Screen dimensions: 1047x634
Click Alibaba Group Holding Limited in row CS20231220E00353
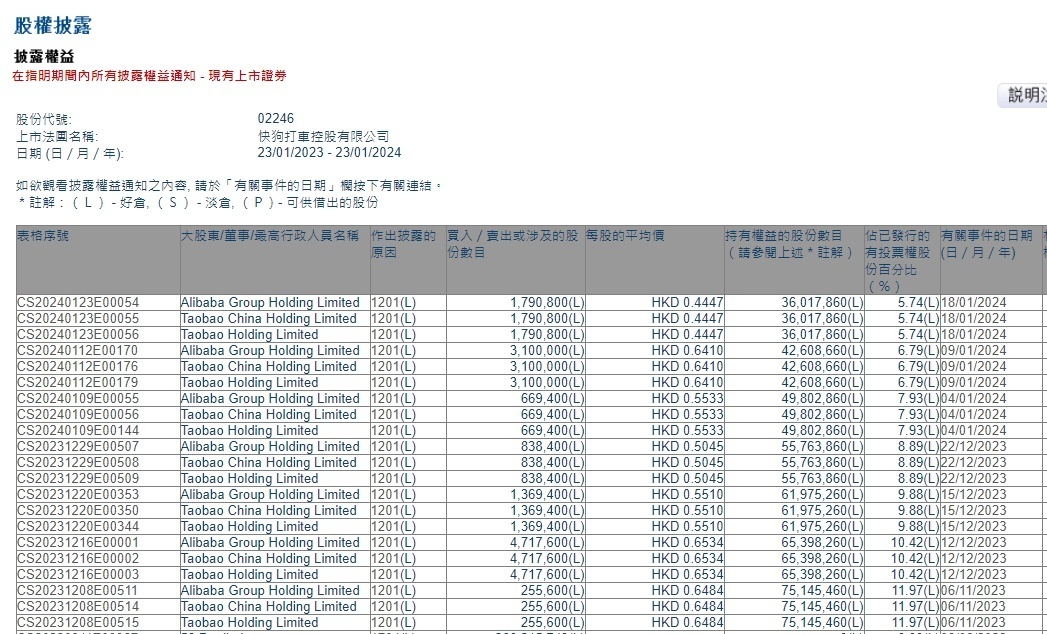[270, 495]
